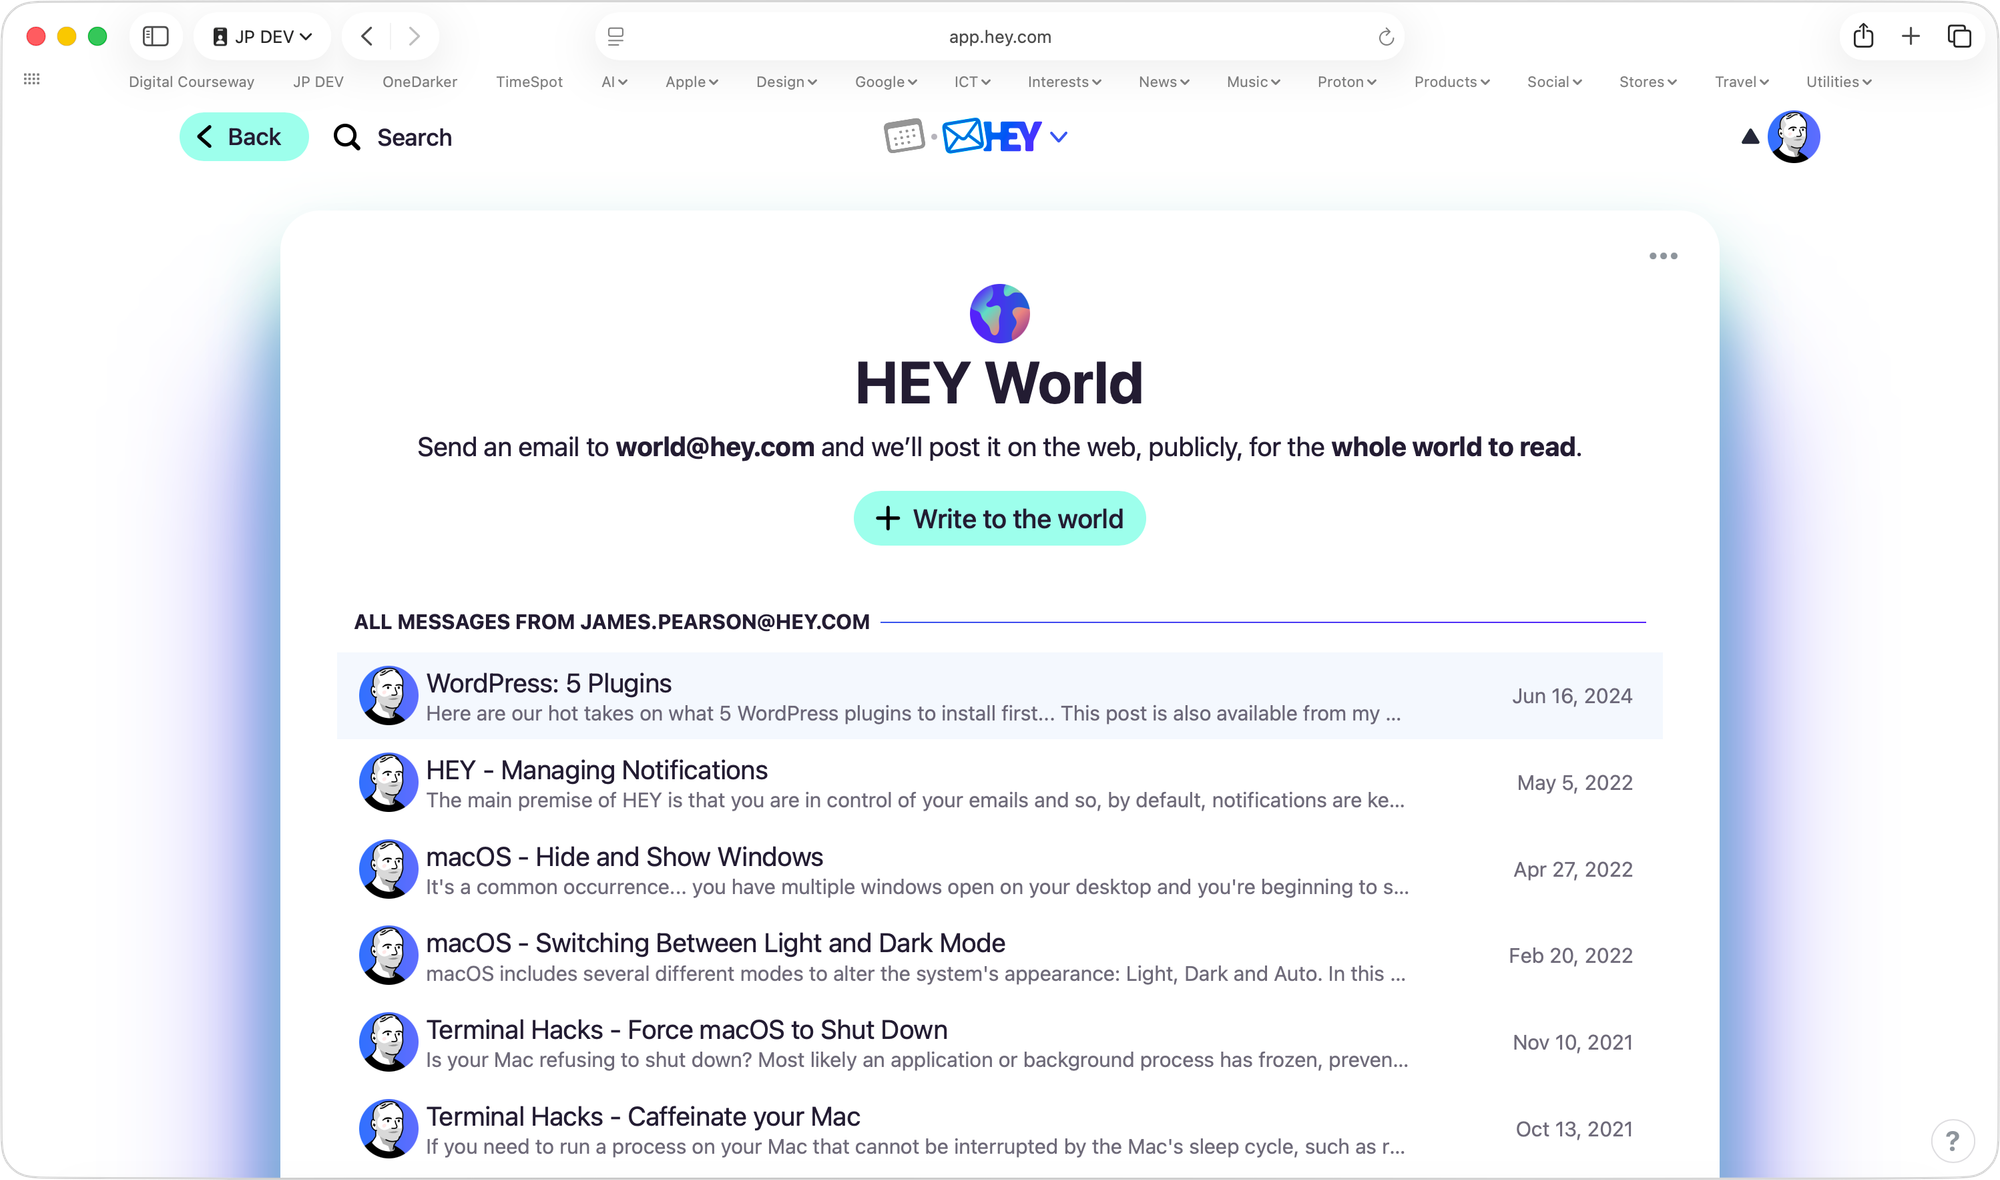
Task: Open the question mark help button
Action: [x=1952, y=1141]
